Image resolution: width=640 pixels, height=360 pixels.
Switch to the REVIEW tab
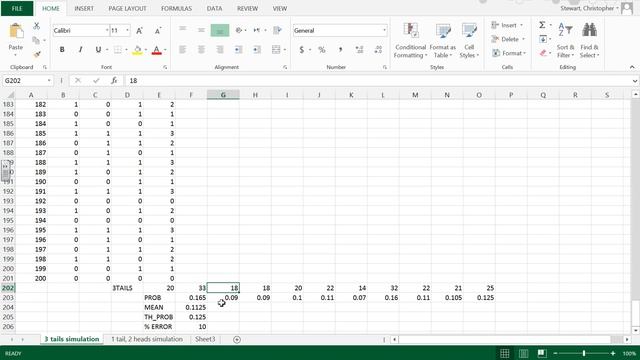click(x=247, y=8)
